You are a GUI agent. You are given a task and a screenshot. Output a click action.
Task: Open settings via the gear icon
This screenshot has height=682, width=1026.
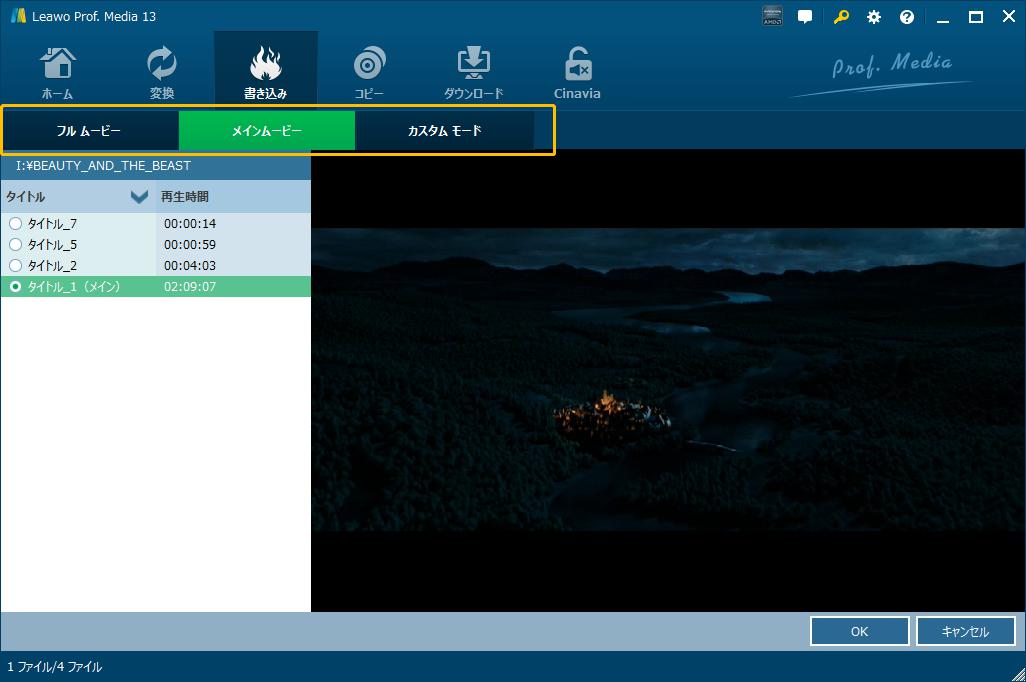(x=874, y=17)
